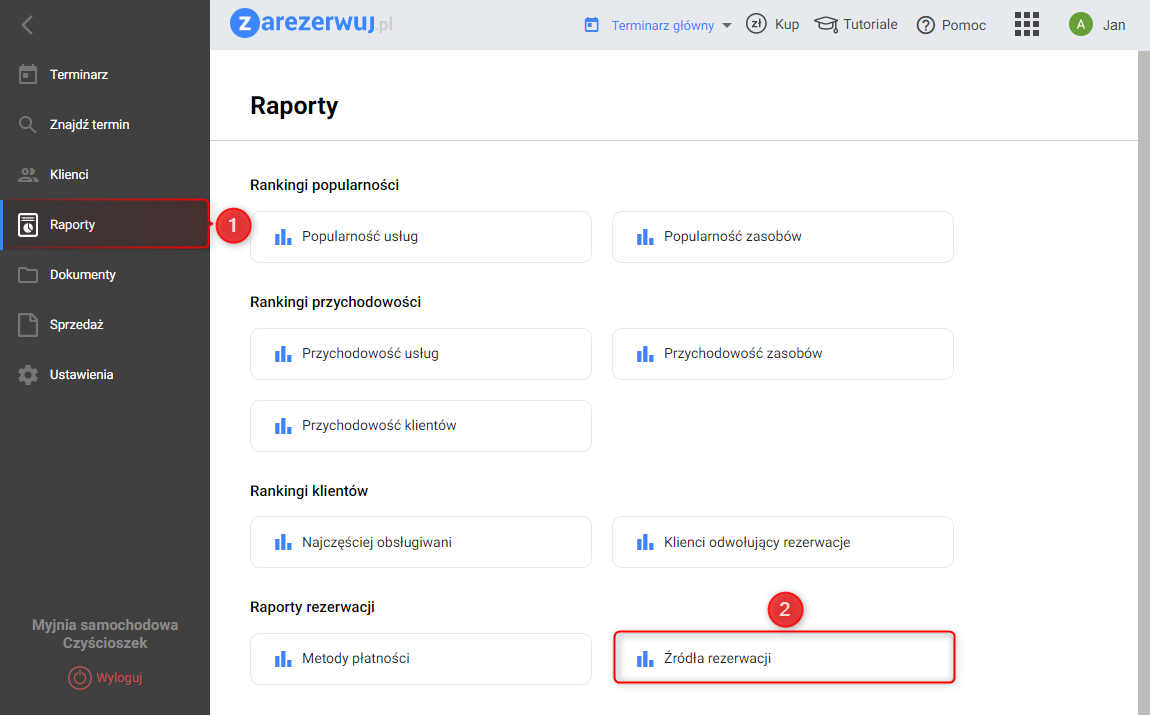Click the Terminarz calendar icon in sidebar
The image size is (1150, 715).
click(28, 74)
